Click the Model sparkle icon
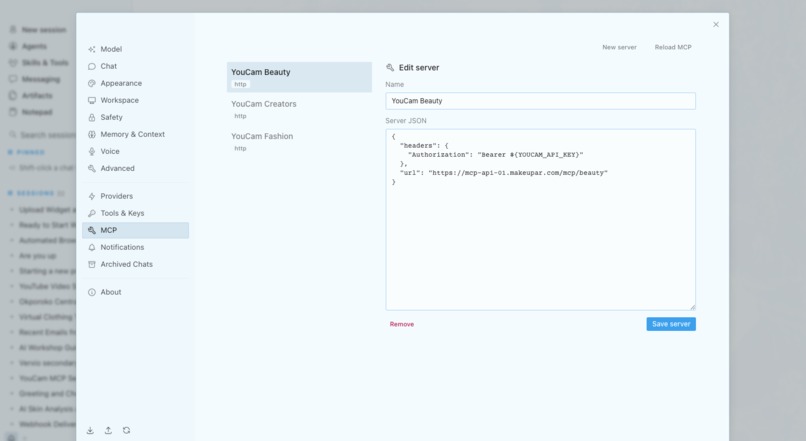 [x=91, y=49]
